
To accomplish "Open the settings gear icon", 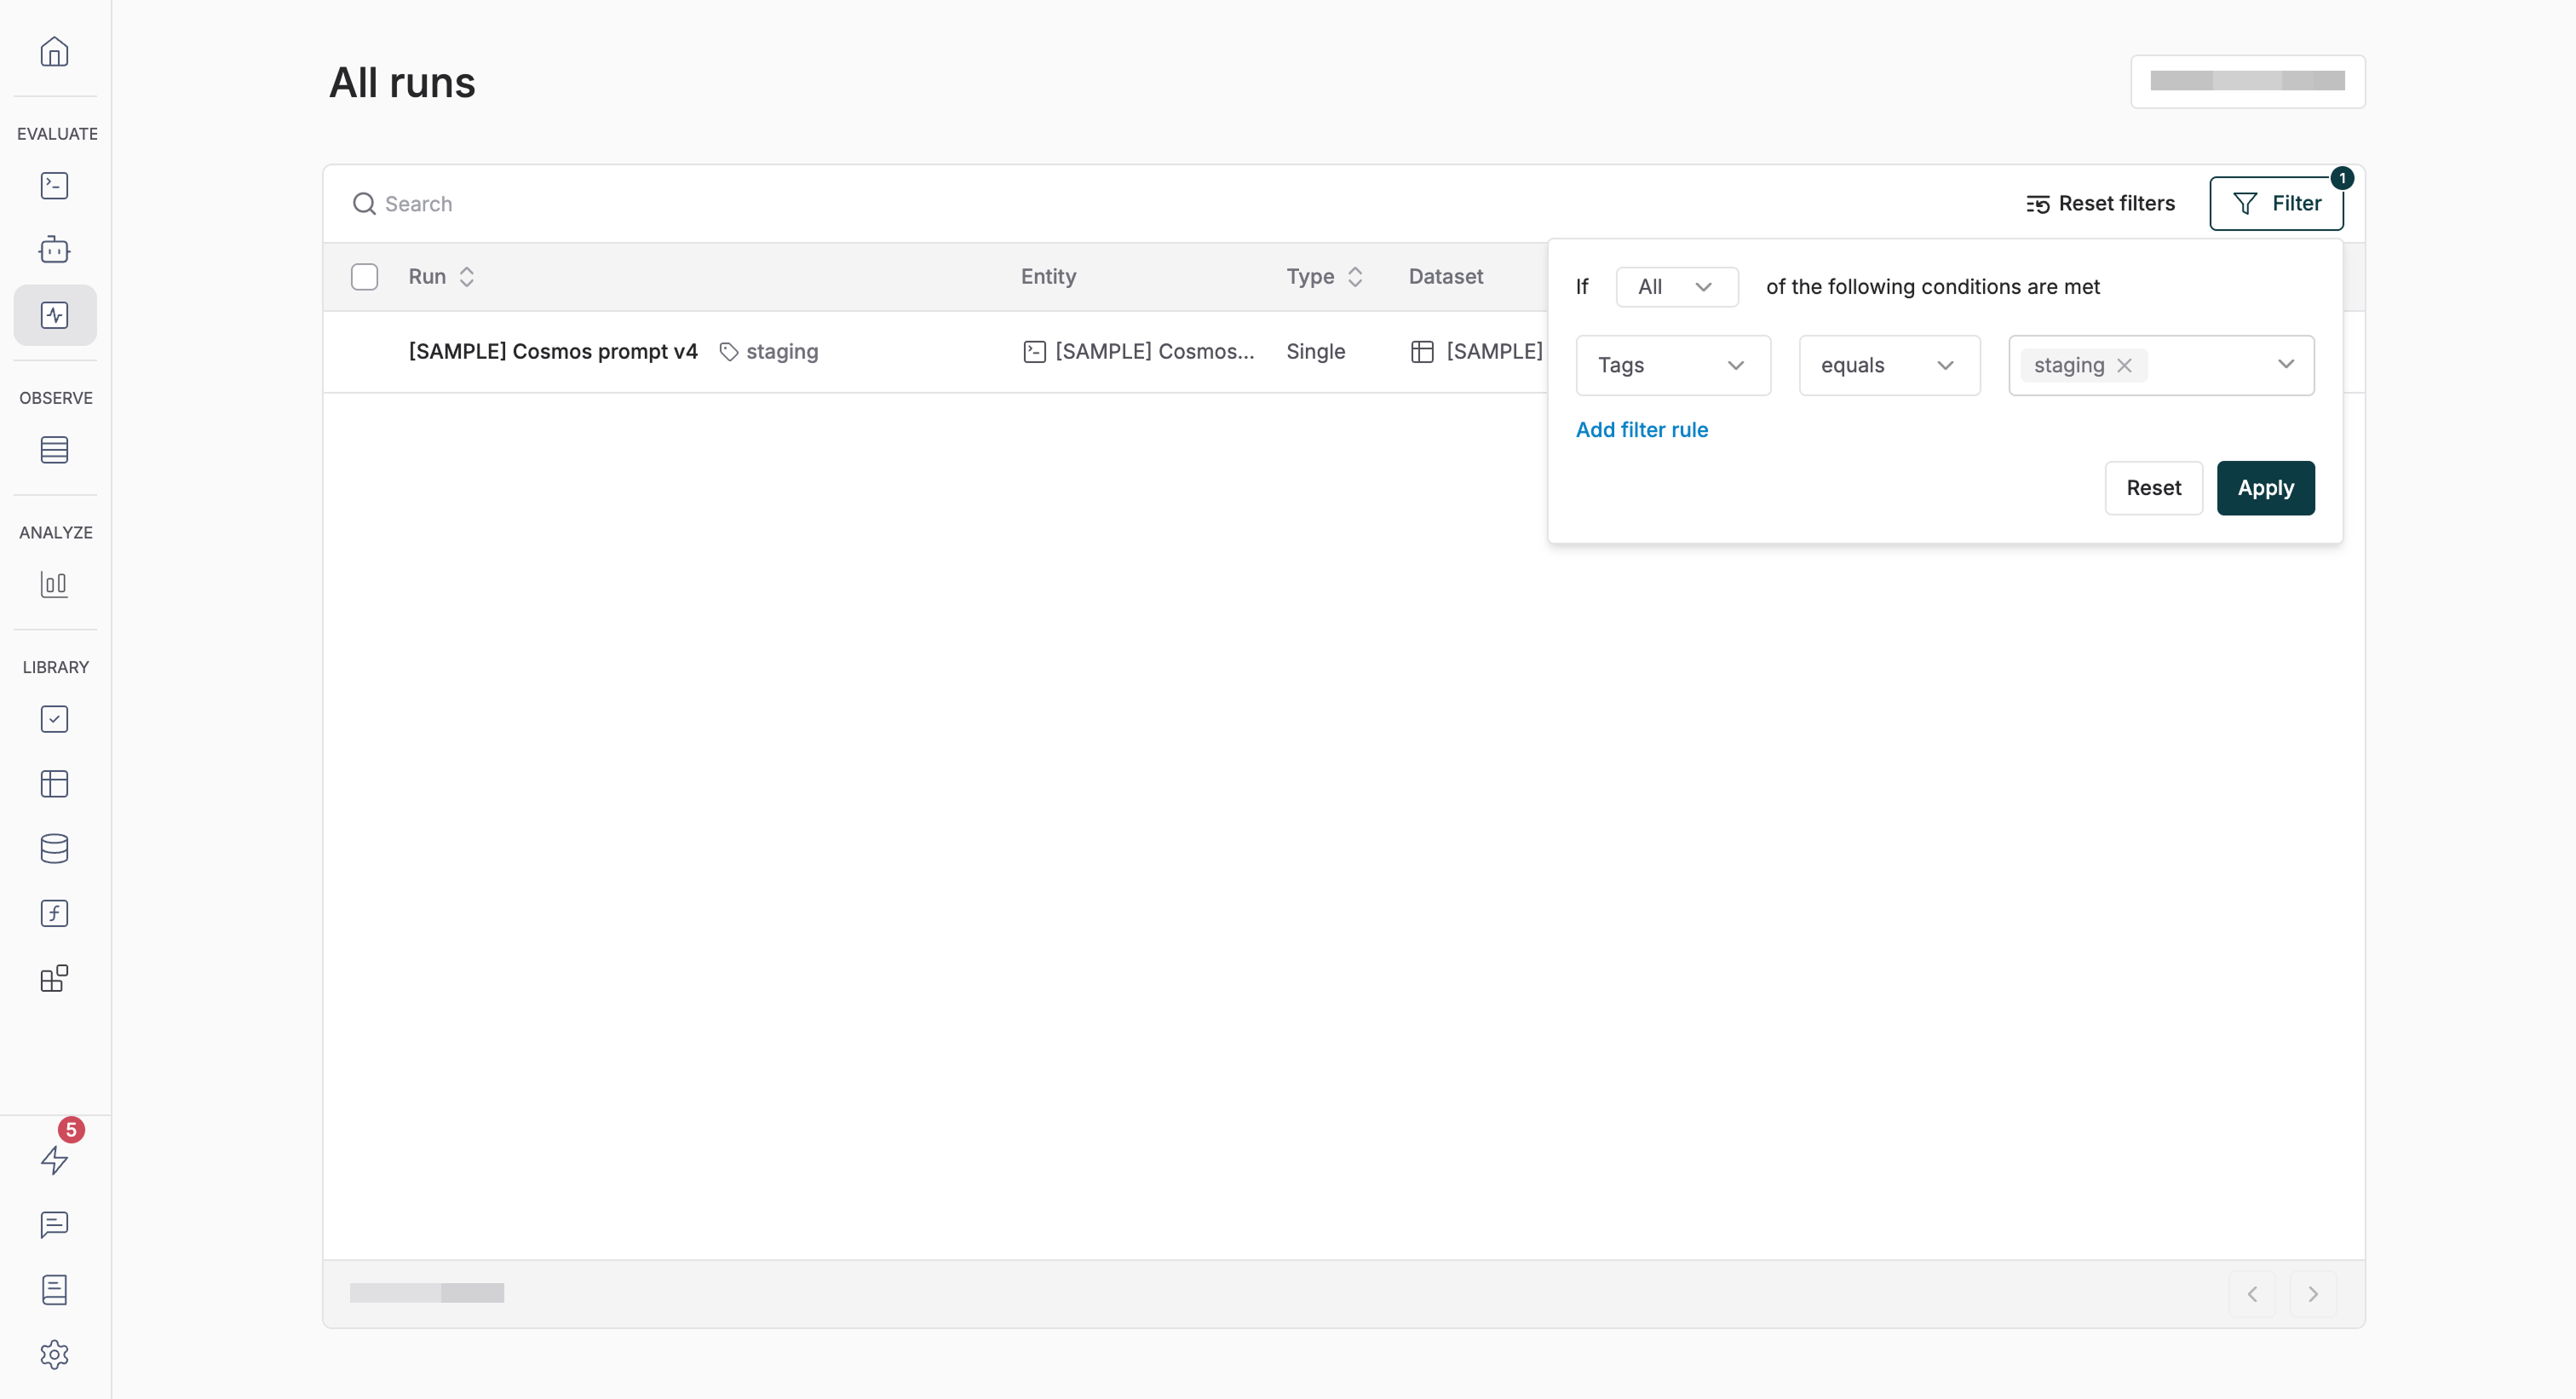I will click(54, 1354).
